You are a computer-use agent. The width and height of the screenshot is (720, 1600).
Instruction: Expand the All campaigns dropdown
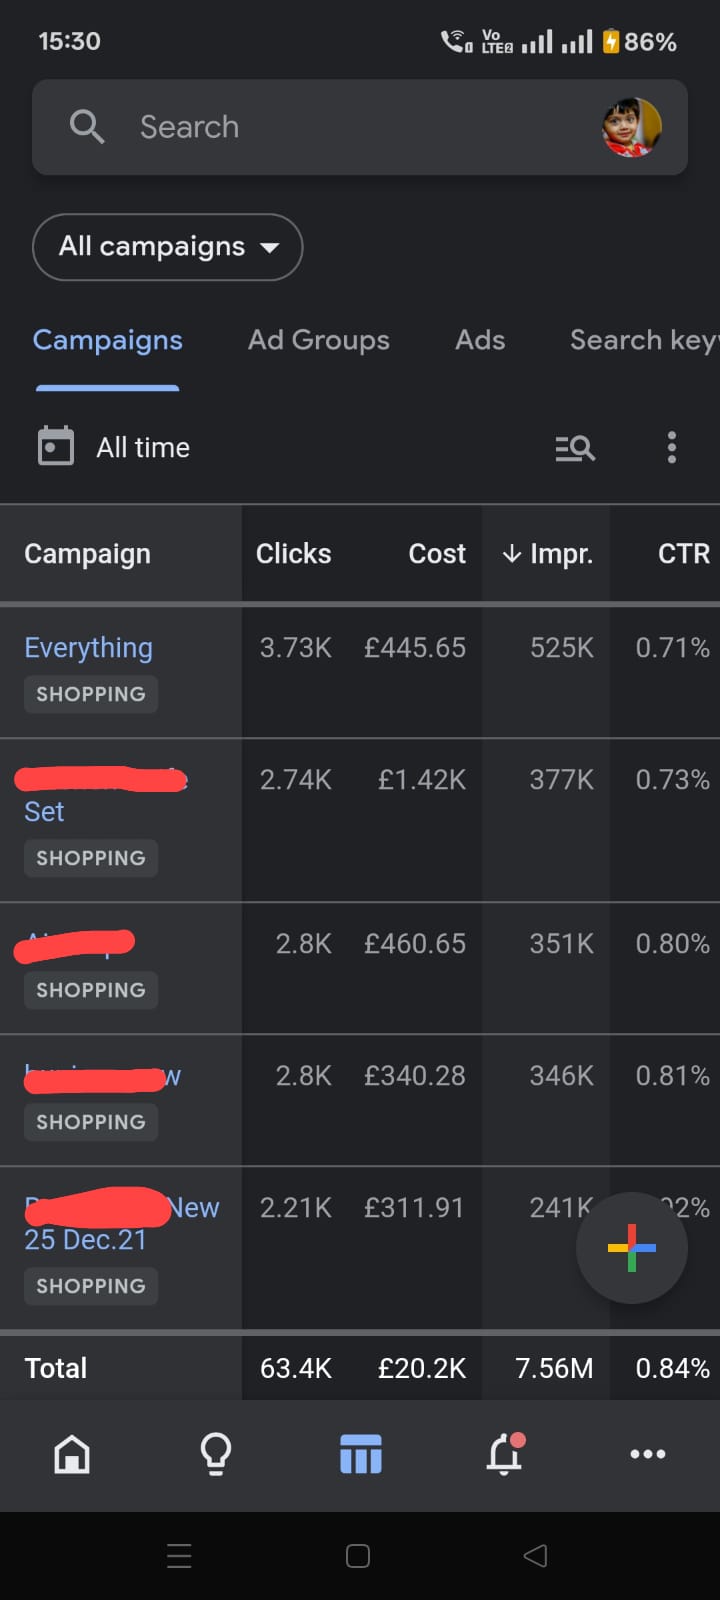[167, 247]
